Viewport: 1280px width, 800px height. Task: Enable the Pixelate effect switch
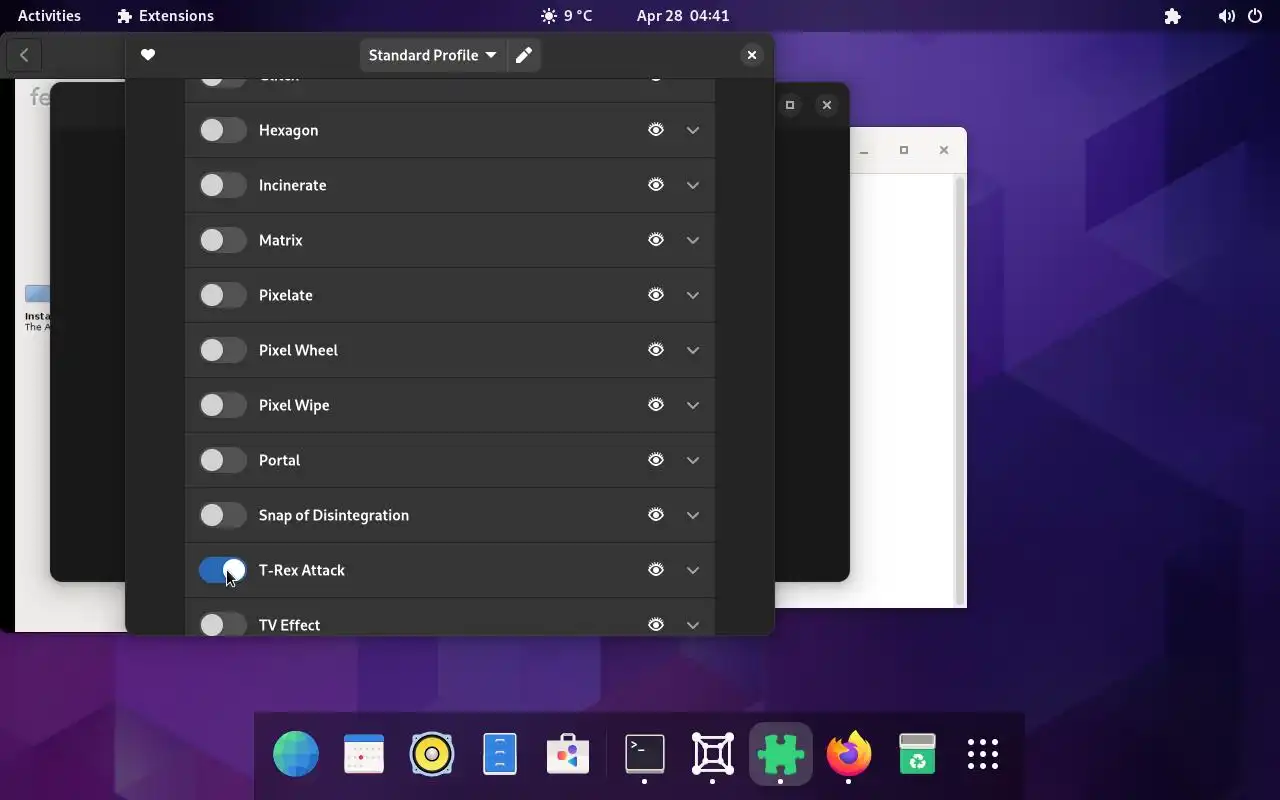click(222, 295)
